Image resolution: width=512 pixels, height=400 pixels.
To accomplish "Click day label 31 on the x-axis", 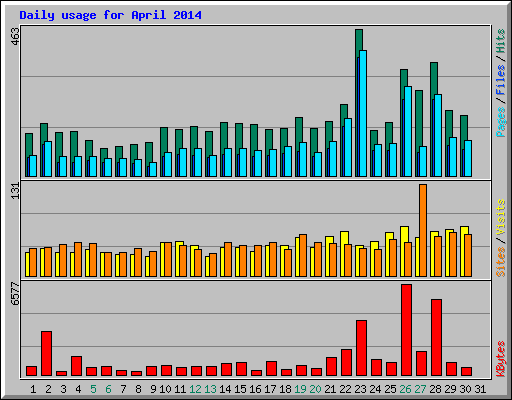I will (x=480, y=389).
